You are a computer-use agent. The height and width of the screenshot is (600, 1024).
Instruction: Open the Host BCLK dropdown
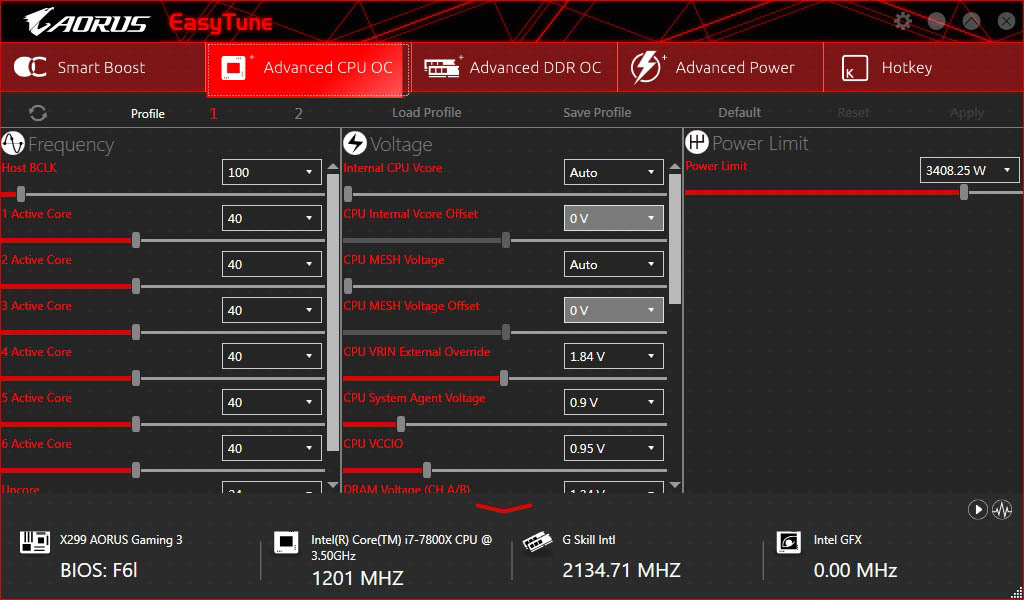272,172
